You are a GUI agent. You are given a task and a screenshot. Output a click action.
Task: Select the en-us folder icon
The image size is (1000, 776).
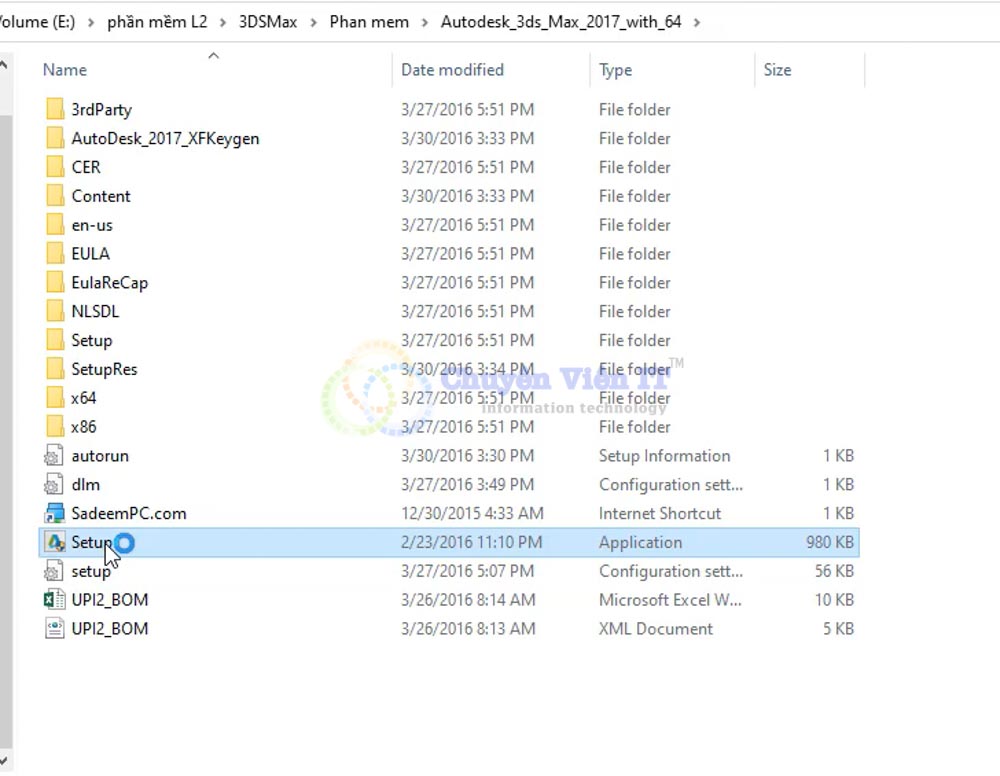pos(55,224)
